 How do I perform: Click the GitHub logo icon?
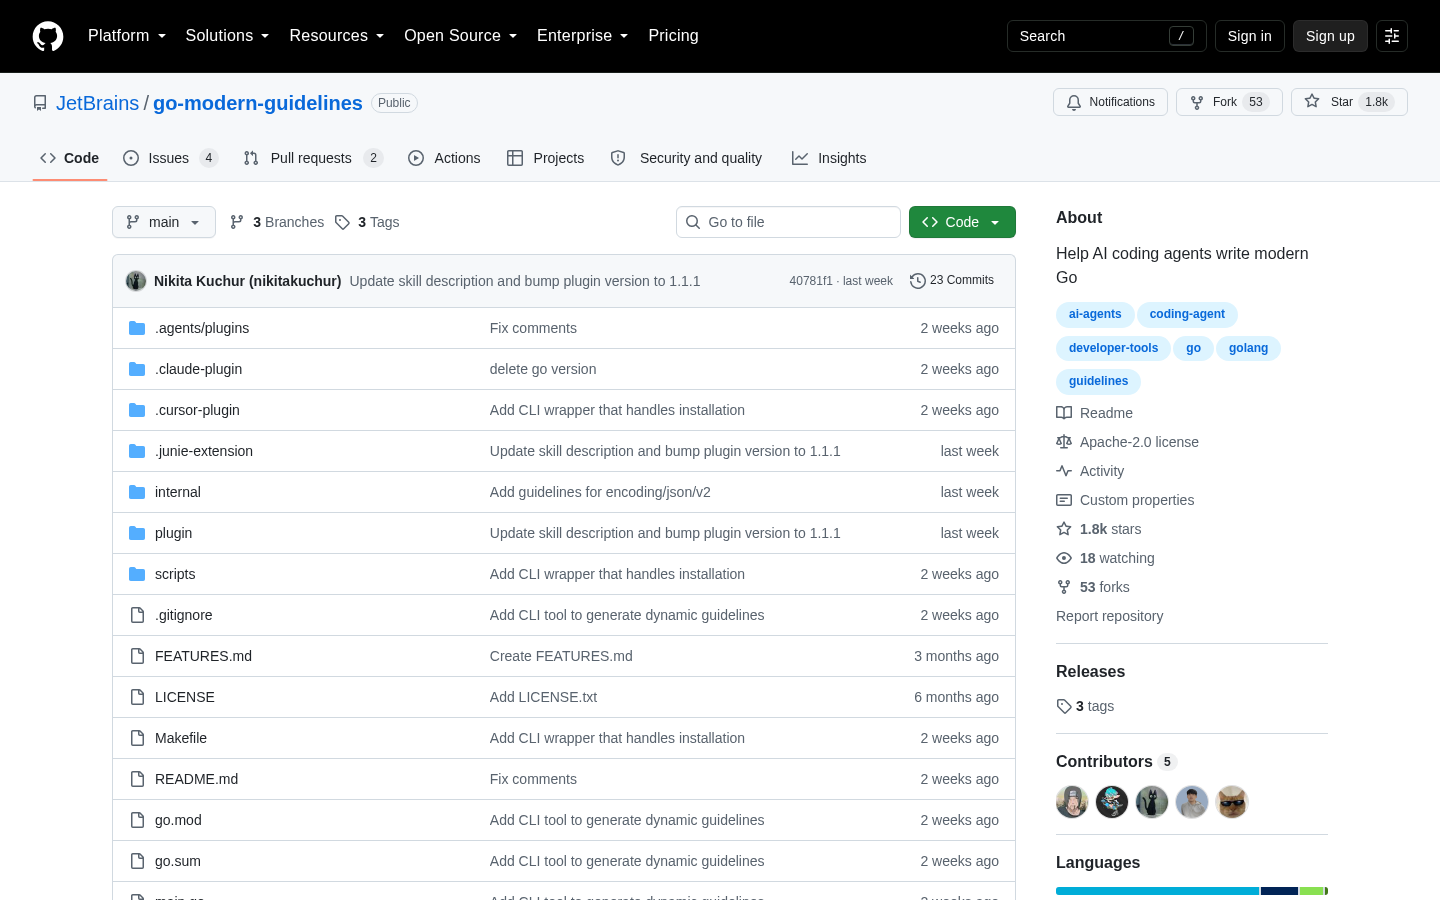(48, 36)
